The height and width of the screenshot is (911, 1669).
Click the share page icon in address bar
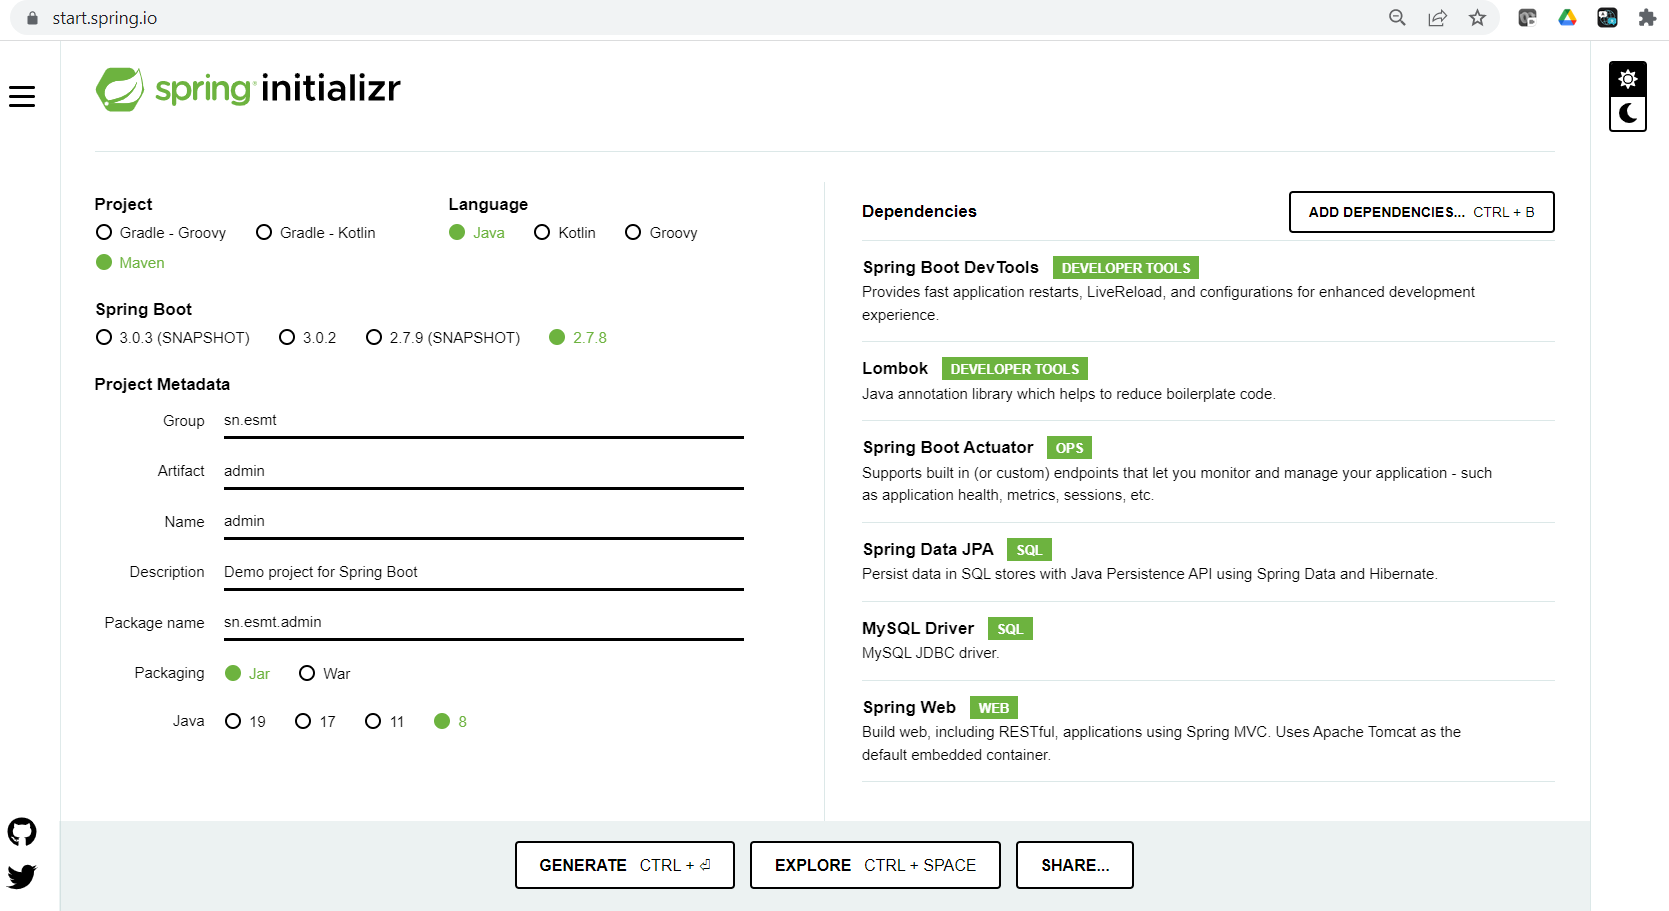(1437, 18)
